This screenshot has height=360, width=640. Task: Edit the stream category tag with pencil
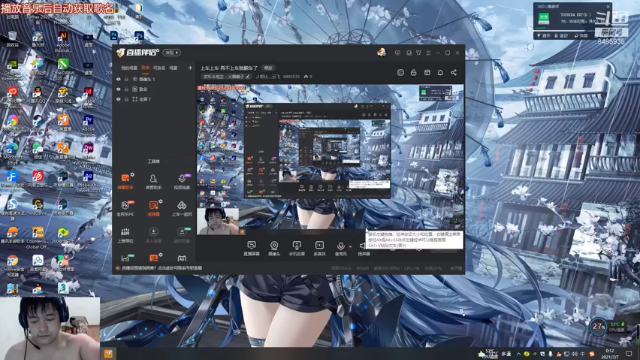(x=248, y=76)
